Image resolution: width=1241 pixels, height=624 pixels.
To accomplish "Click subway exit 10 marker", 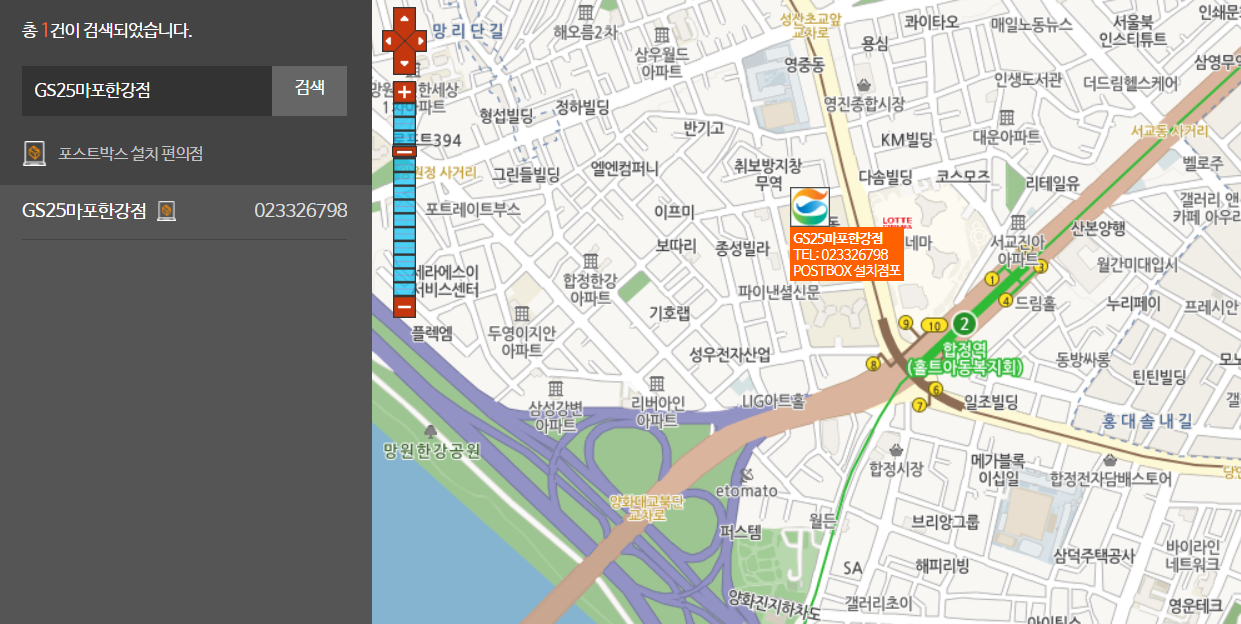I will pyautogui.click(x=935, y=325).
